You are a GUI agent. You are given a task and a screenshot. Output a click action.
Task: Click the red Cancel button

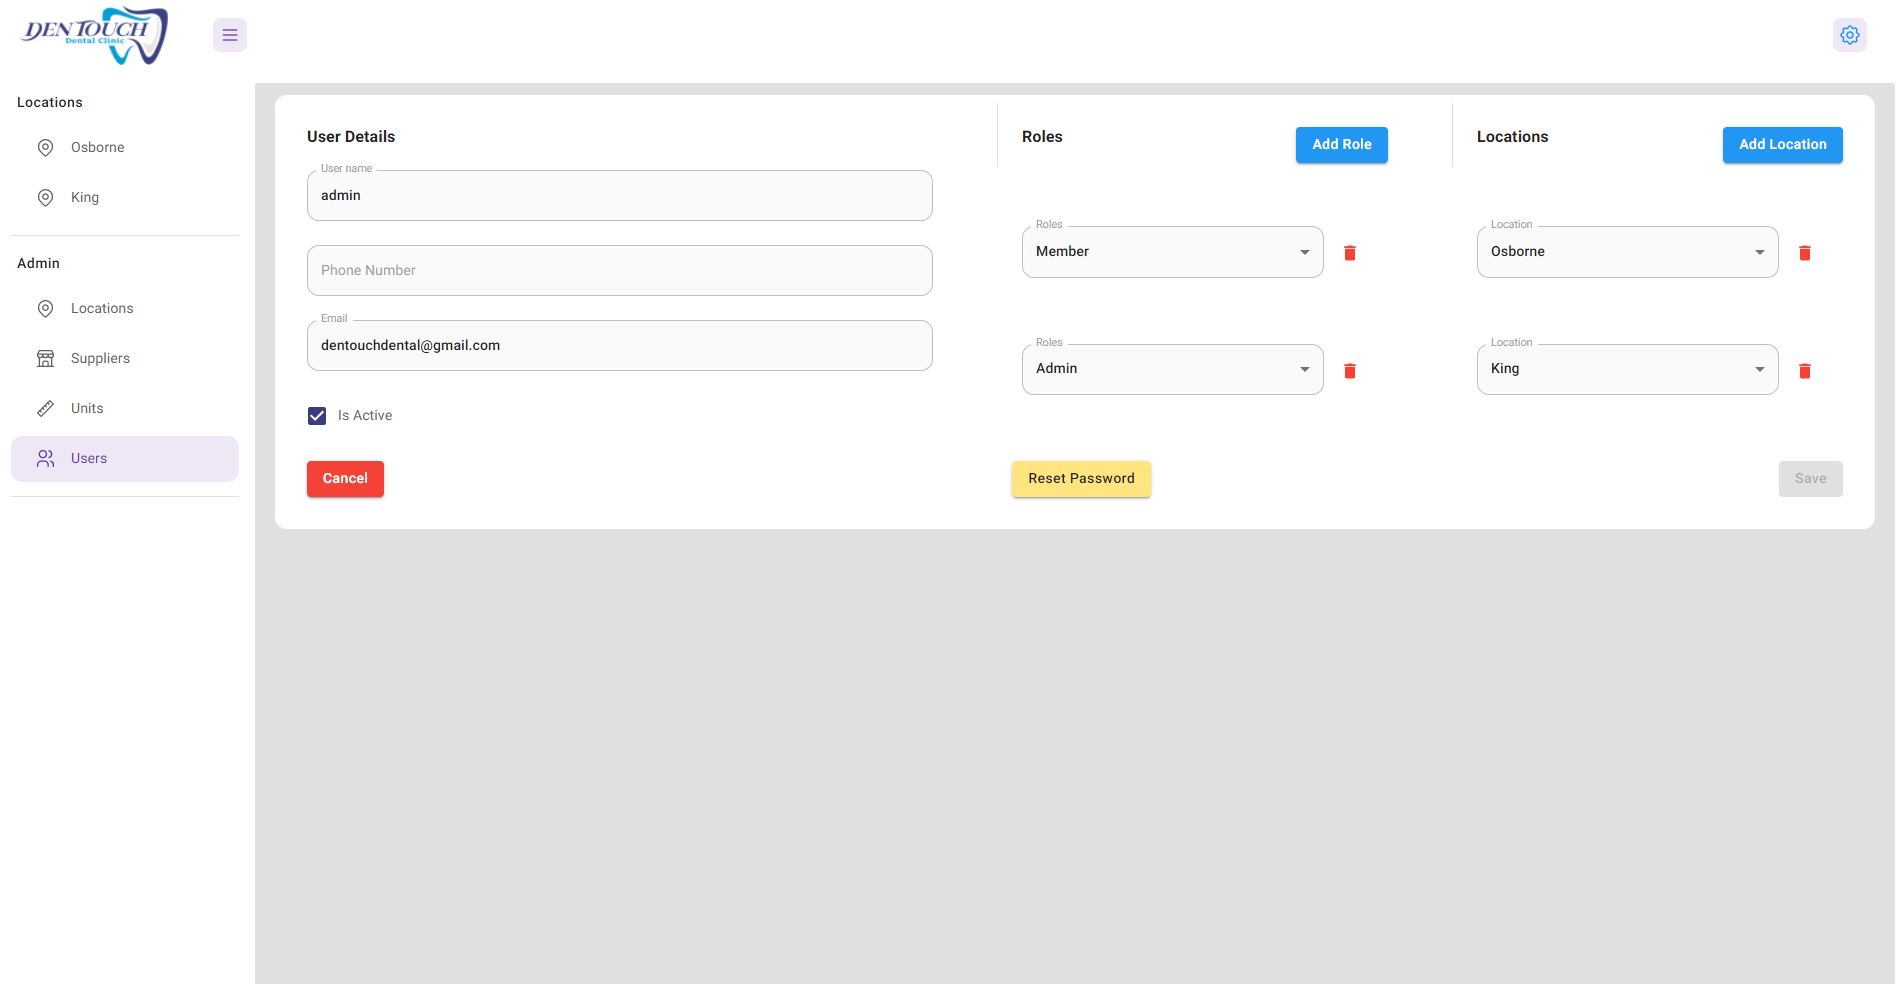345,479
